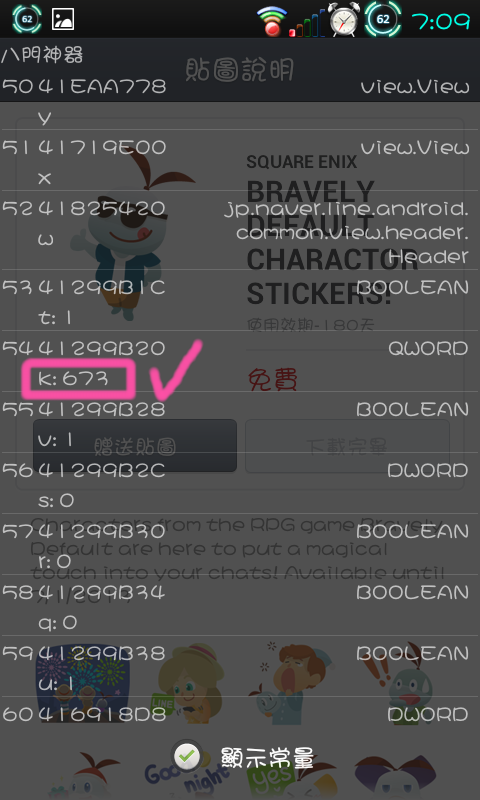Tap the right battery 62 indicator beside clock
The height and width of the screenshot is (800, 480).
383,19
